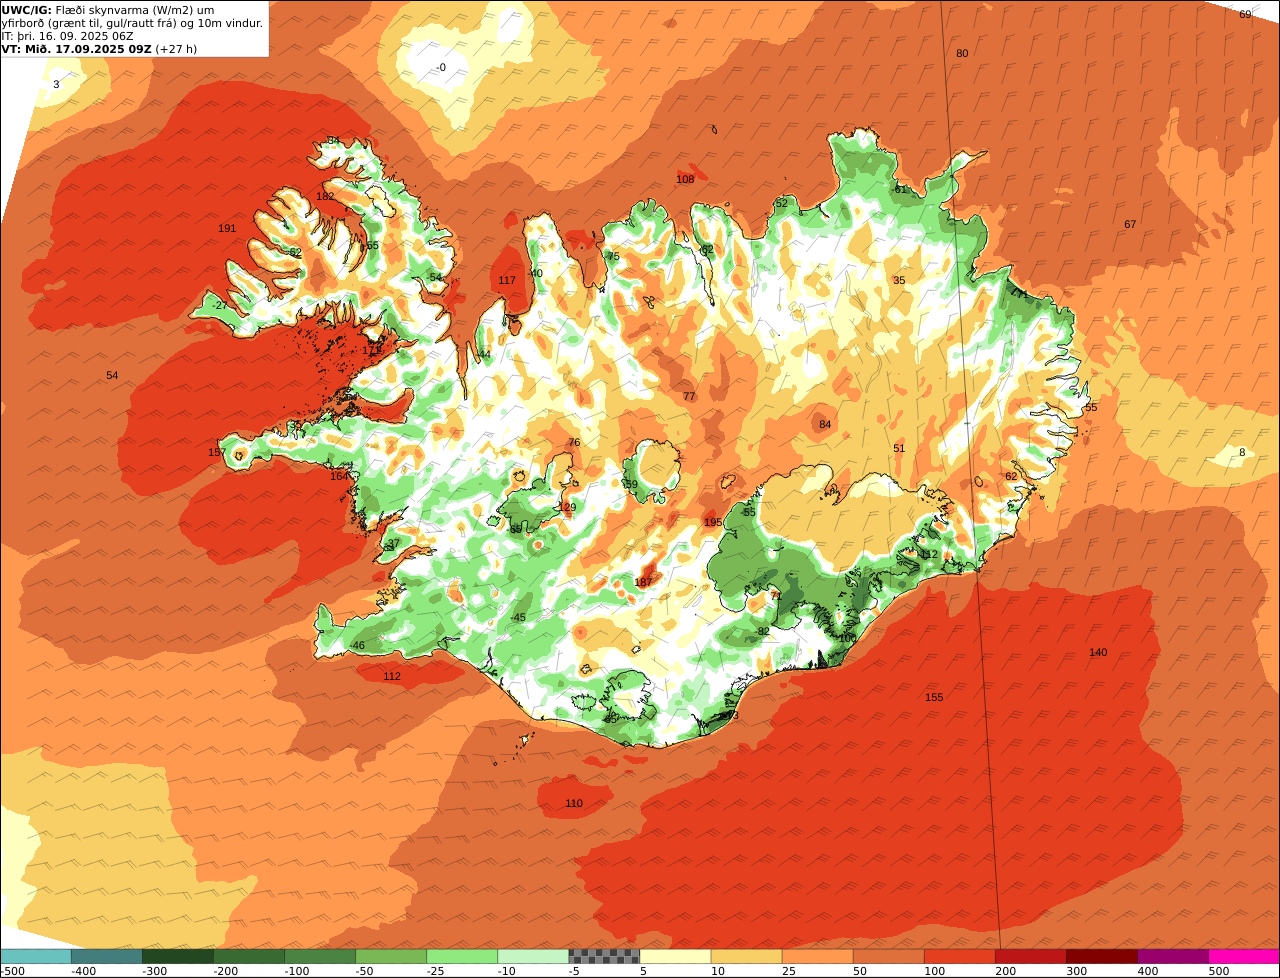1280x978 pixels.
Task: Click the map value '84' in the eastern highlands
Action: coord(825,425)
